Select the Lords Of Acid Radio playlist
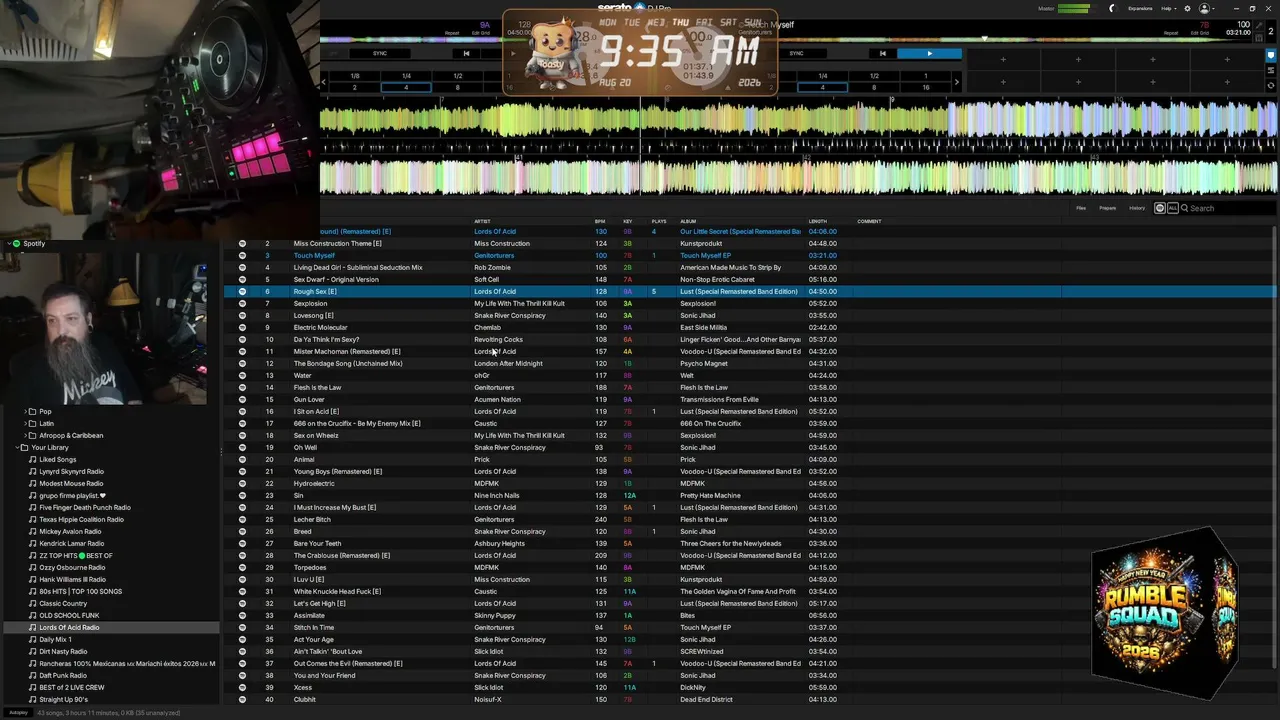Viewport: 1280px width, 720px height. point(69,627)
